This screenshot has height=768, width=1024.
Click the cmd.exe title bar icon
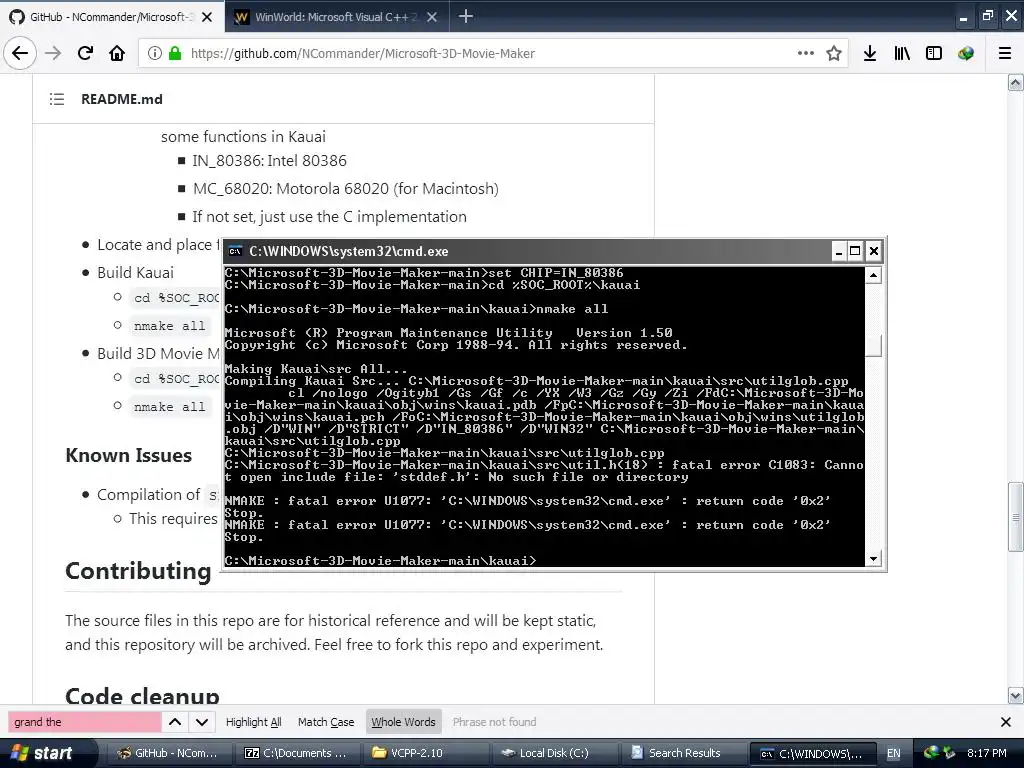[x=235, y=251]
